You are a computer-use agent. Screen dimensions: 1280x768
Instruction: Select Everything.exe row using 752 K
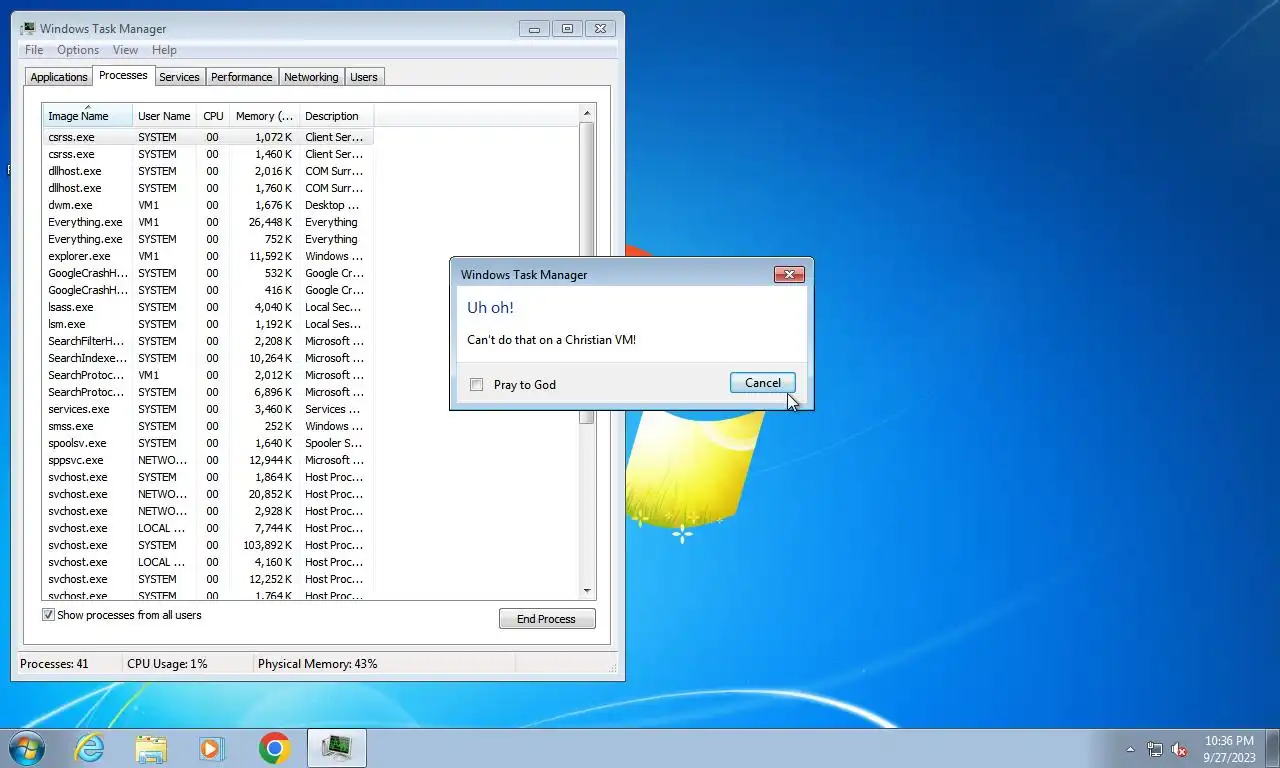click(x=208, y=239)
